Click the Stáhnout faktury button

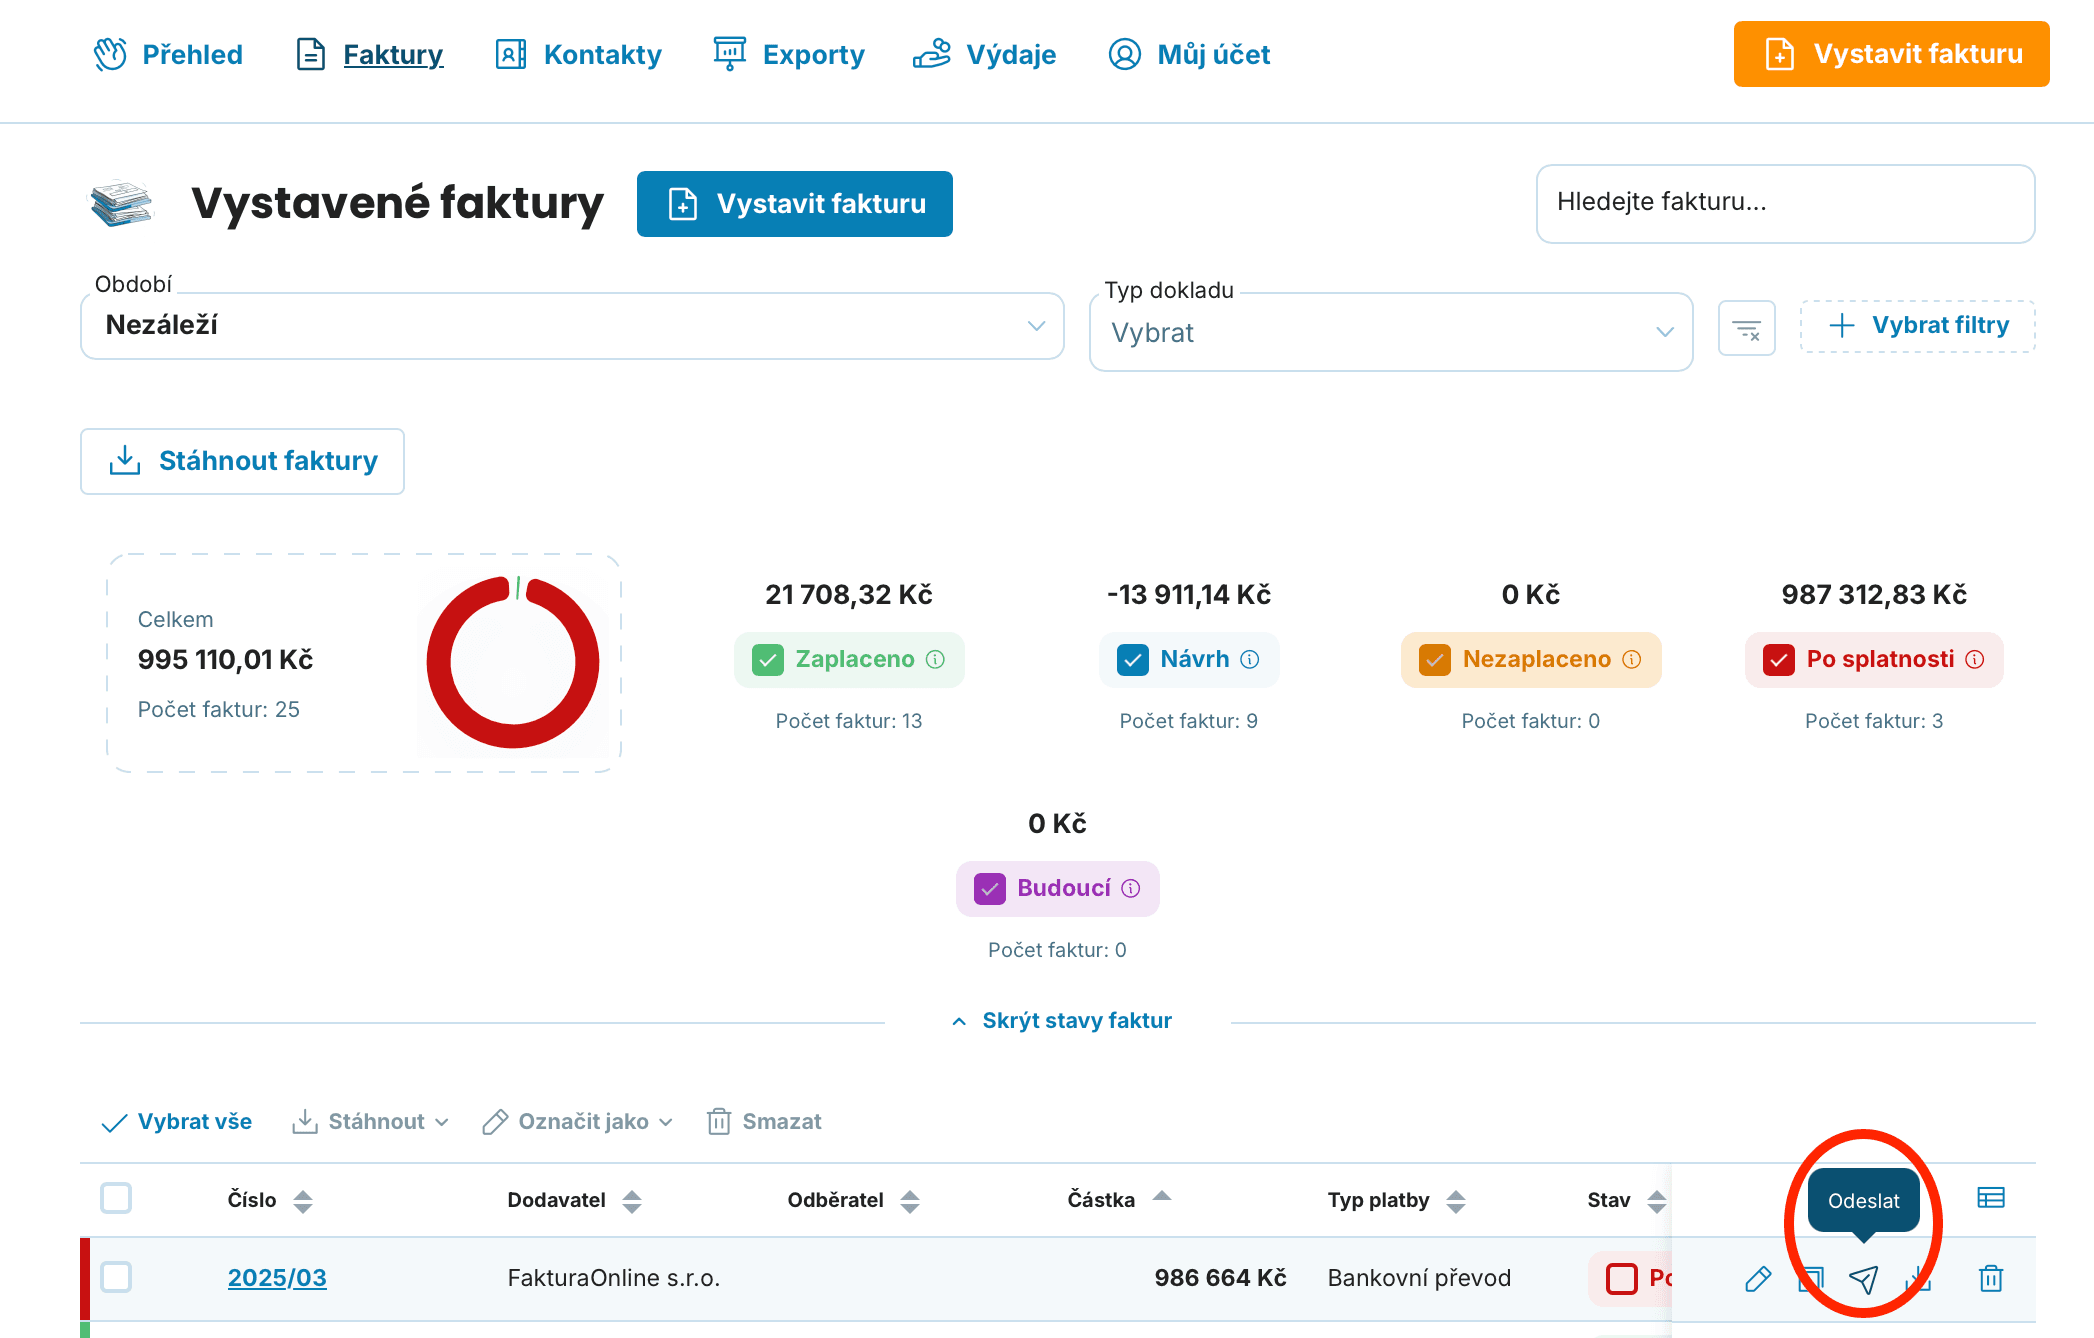242,461
